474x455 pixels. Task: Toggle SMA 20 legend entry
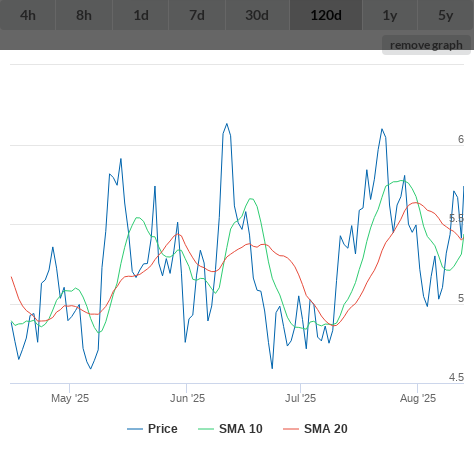326,429
